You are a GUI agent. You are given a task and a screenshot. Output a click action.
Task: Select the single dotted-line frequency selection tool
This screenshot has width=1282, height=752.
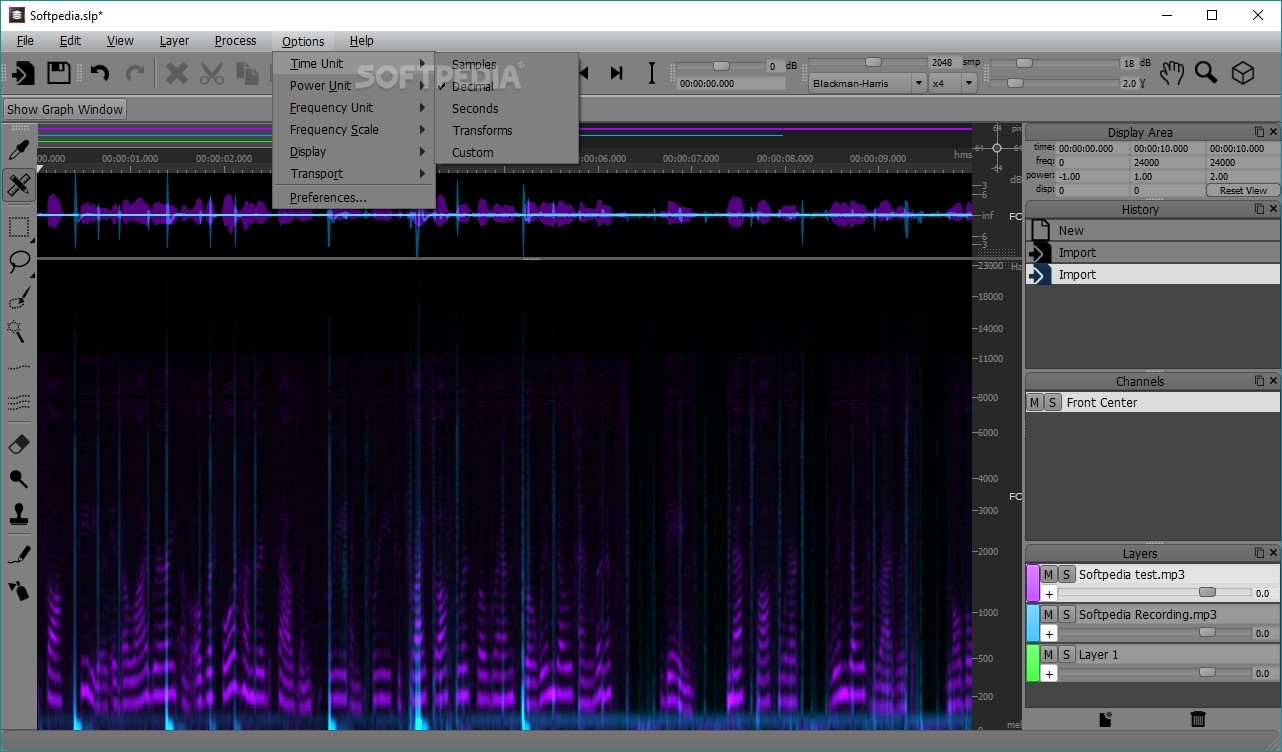coord(19,368)
